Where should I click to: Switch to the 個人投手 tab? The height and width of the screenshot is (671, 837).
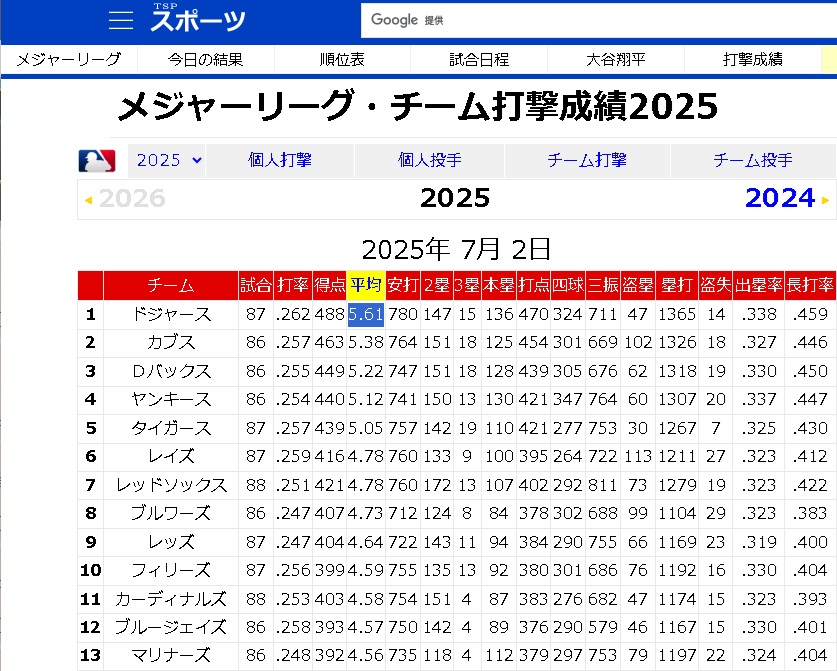point(430,160)
